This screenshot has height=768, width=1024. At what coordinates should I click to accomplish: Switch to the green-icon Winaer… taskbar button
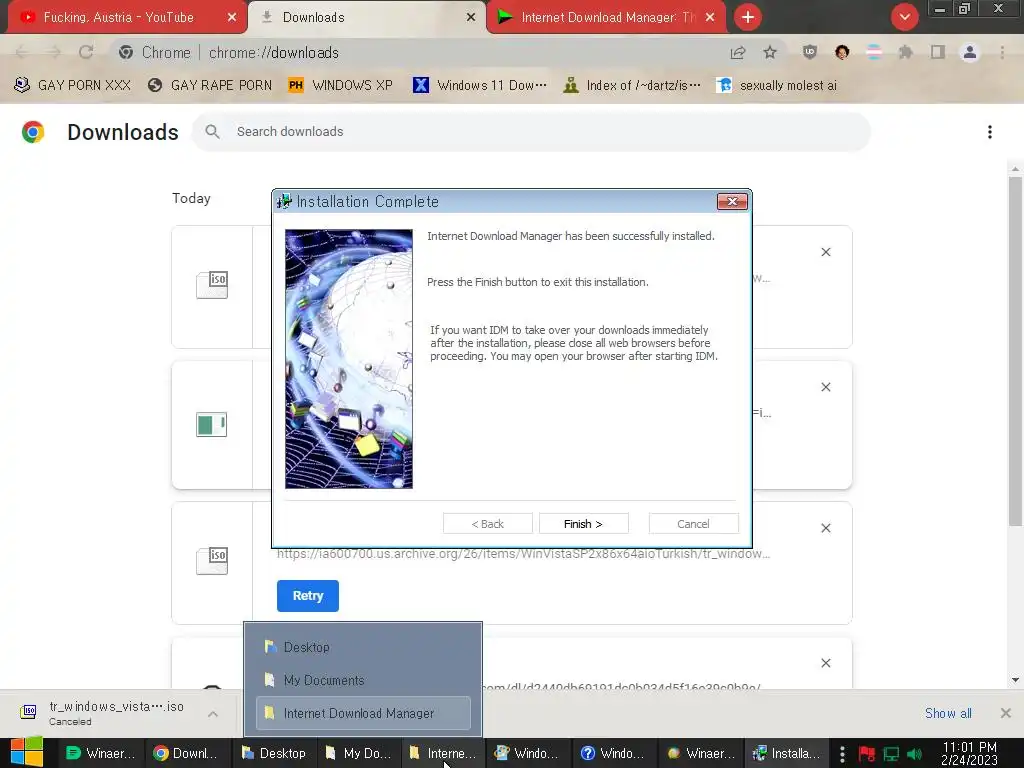tap(101, 753)
